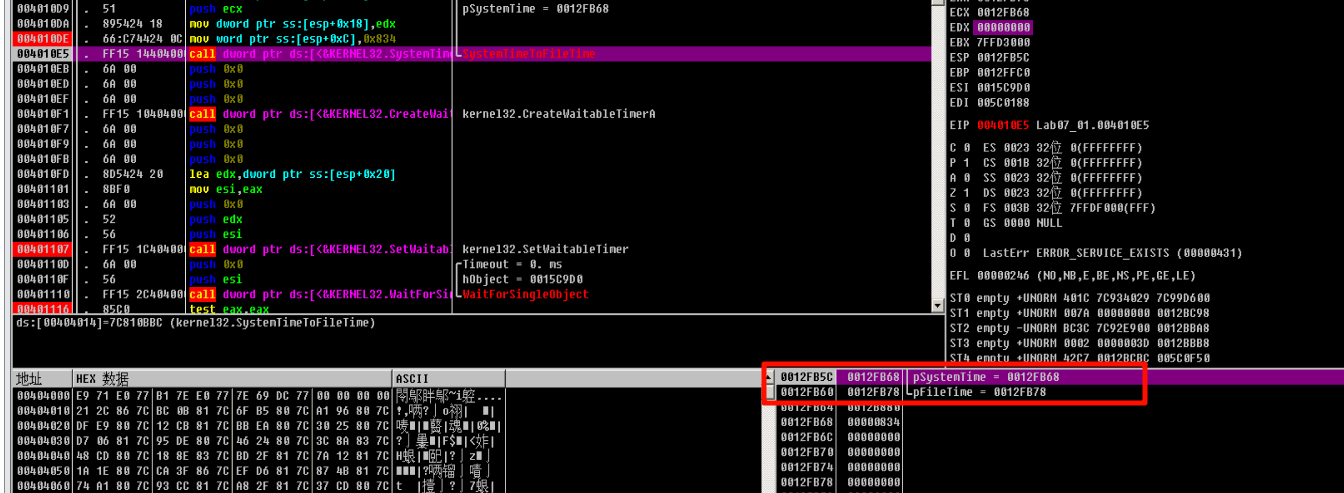1344x493 pixels.
Task: Select the highlighted disassembly row at address 004010E5
Action: tap(472, 53)
